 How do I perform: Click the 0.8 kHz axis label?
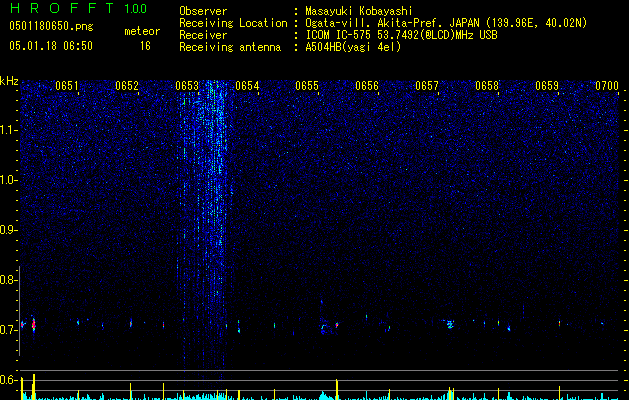tap(8, 280)
